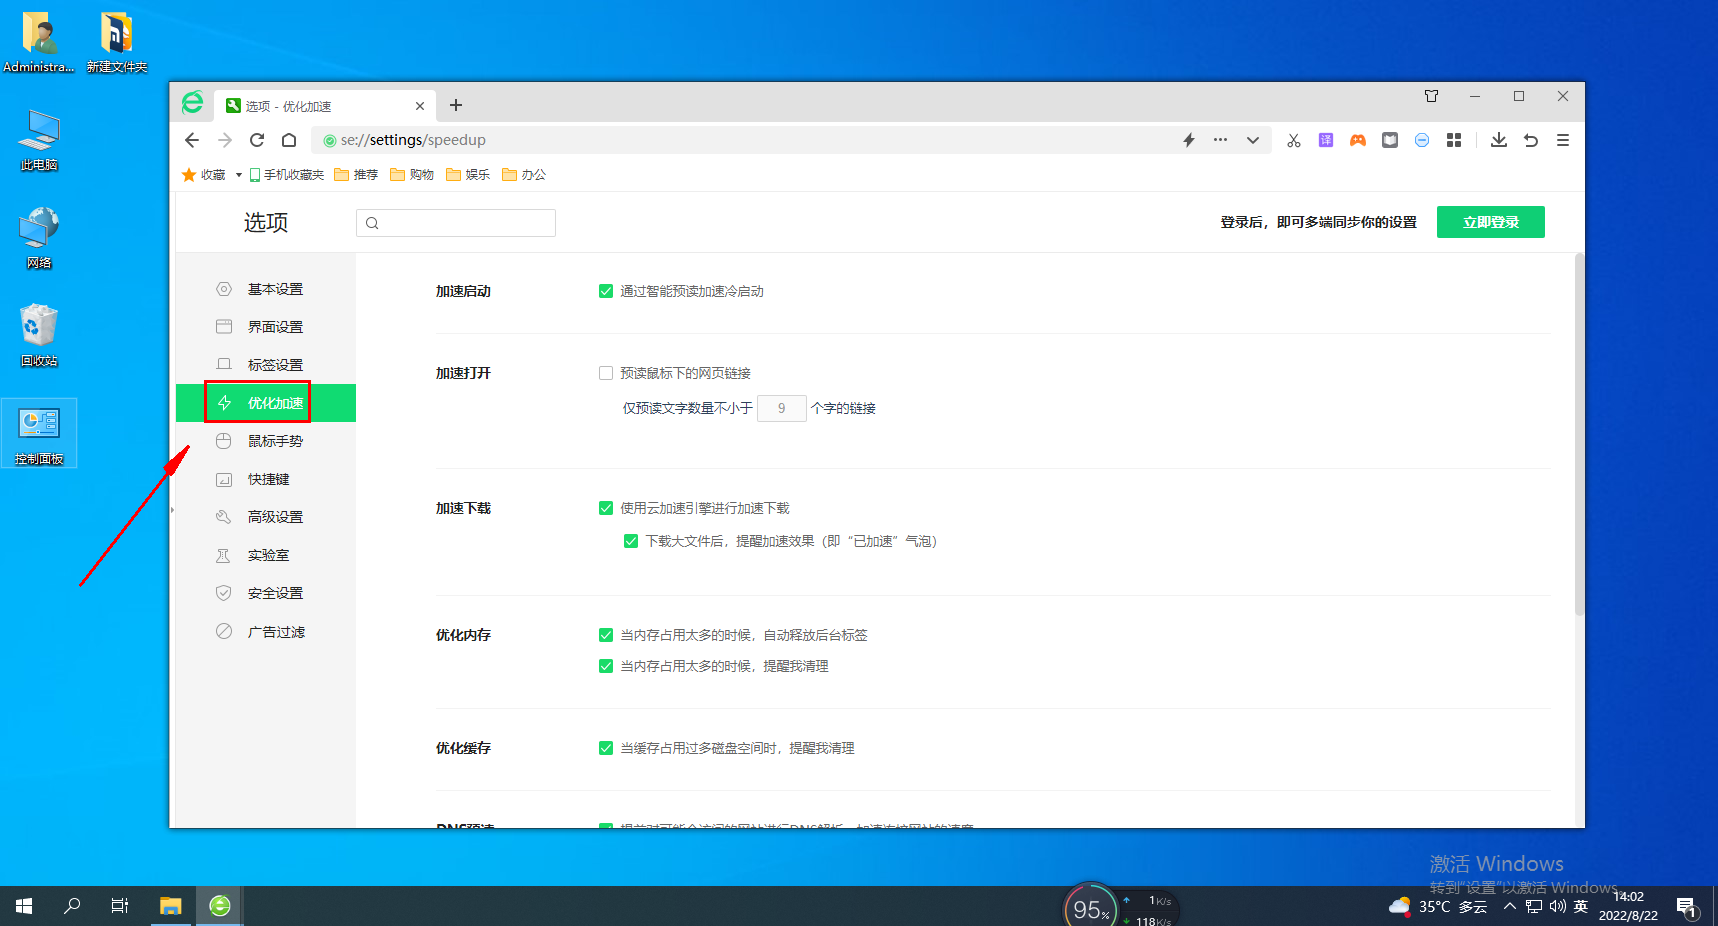Select 安全设置 in sidebar
This screenshot has height=926, width=1718.
point(266,593)
